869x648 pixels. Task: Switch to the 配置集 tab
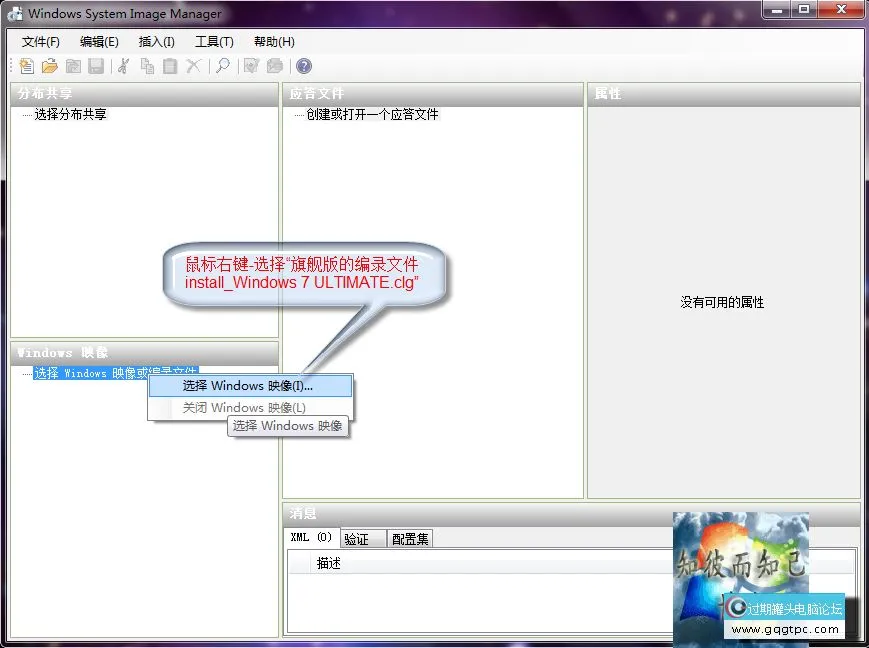point(410,537)
